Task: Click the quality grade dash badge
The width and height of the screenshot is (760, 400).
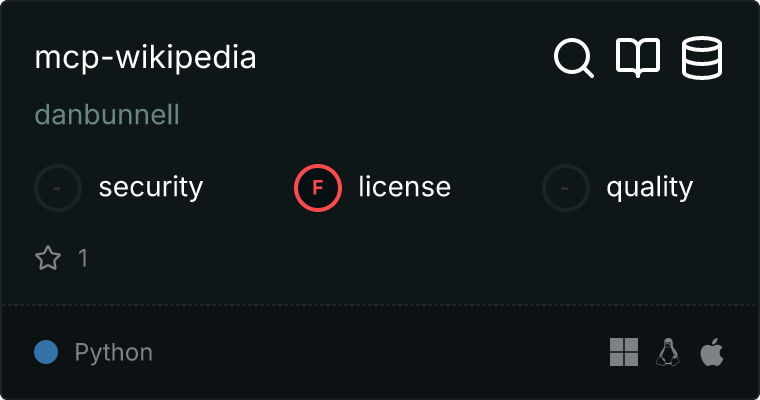Action: click(x=566, y=187)
